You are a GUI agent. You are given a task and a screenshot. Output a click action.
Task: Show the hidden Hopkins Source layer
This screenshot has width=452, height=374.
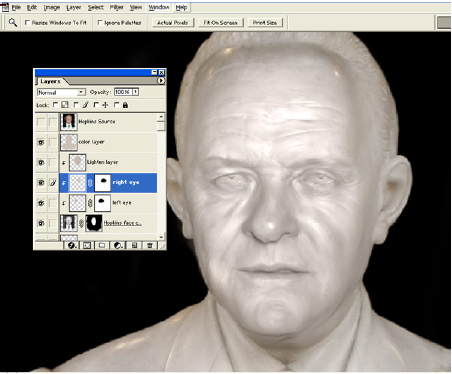click(41, 122)
